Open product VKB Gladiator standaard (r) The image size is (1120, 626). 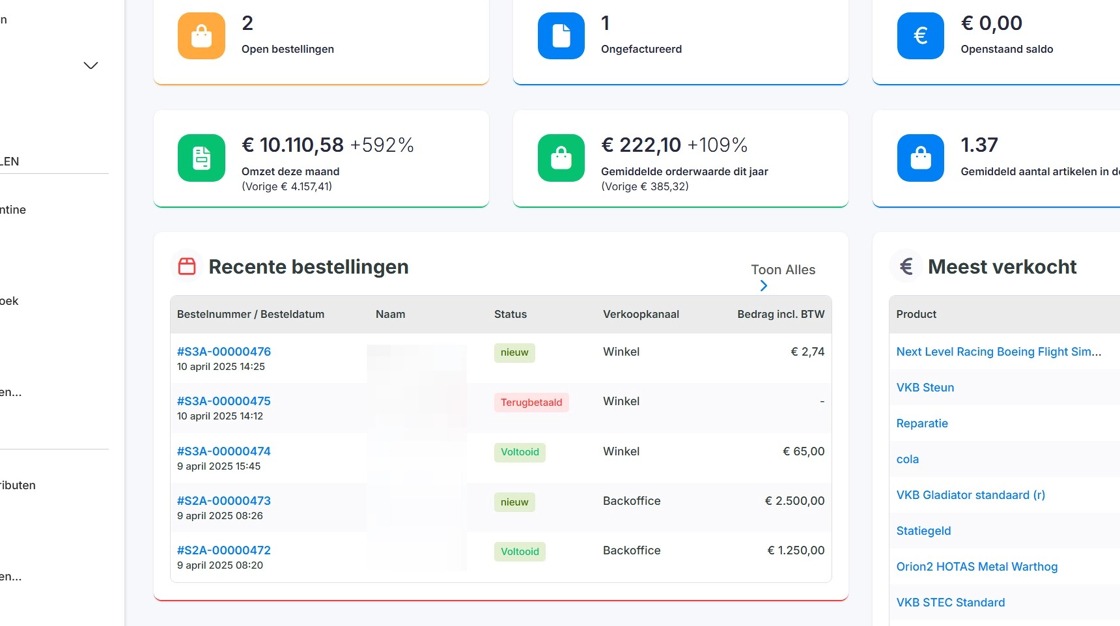[x=971, y=495]
